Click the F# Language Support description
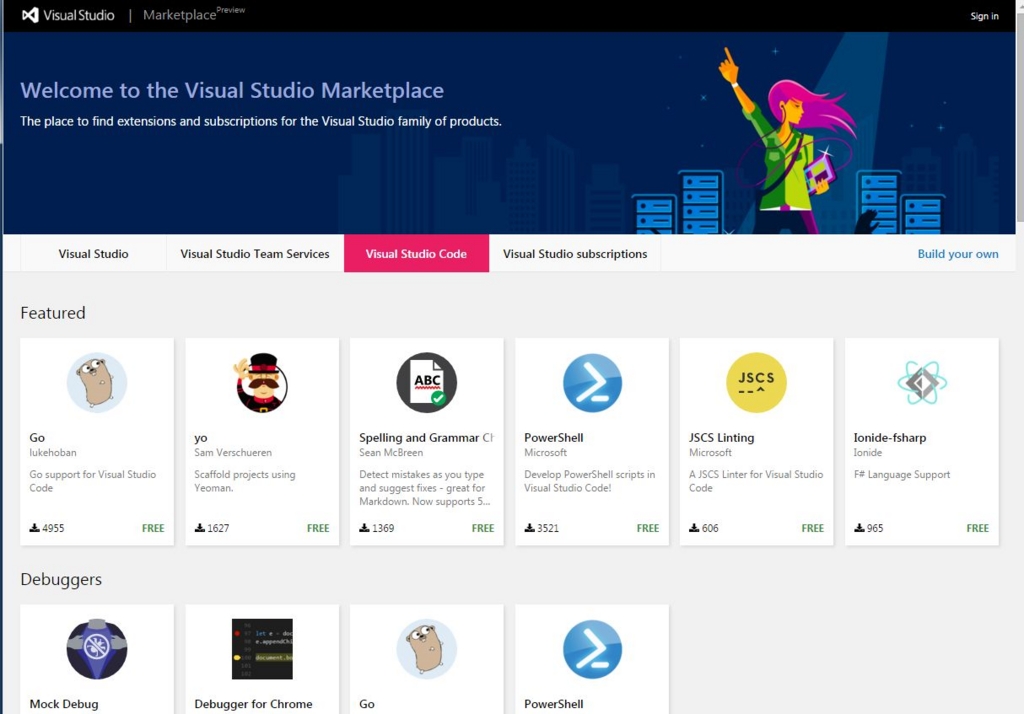Screen dimensions: 1024x714 pyautogui.click(x=902, y=475)
